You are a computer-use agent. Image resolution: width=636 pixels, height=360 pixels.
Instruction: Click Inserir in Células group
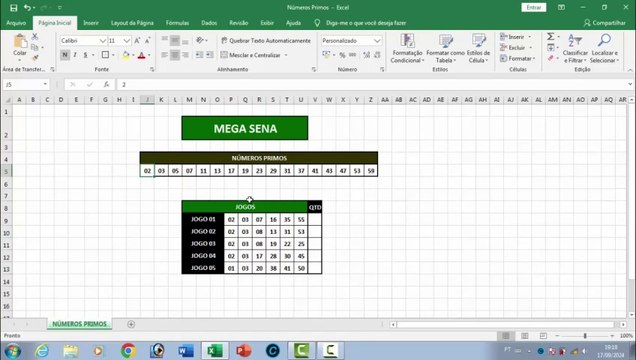[516, 37]
